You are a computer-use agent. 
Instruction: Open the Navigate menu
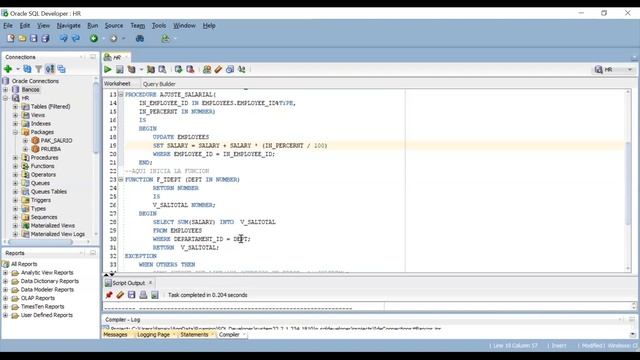(69, 25)
